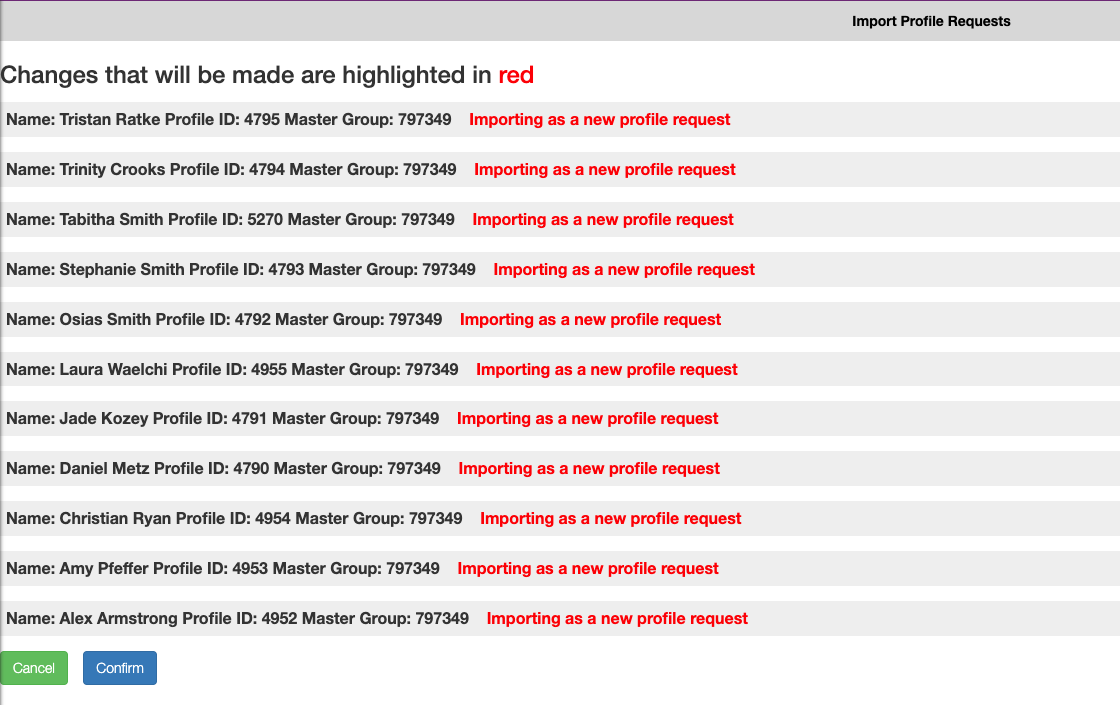Image resolution: width=1120 pixels, height=705 pixels.
Task: Click red import status beside Jade Kozey
Action: [x=587, y=419]
